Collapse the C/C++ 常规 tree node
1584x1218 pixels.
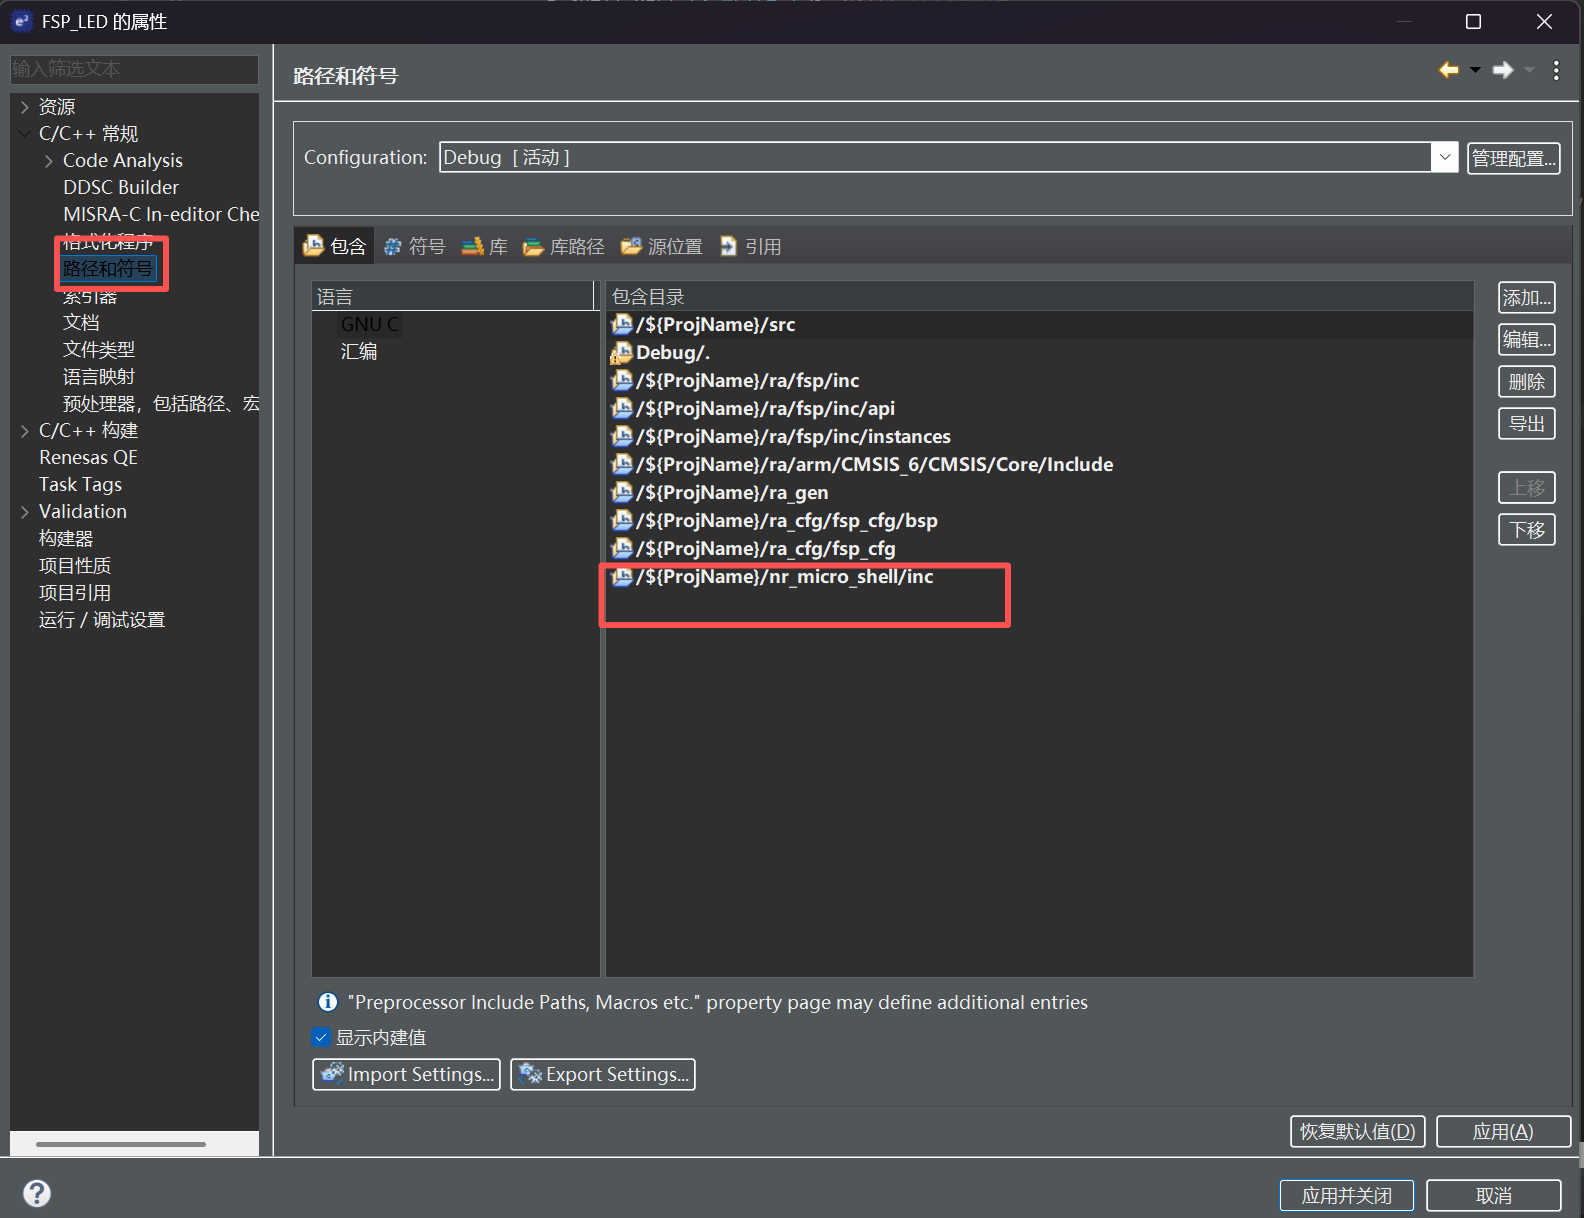click(x=25, y=134)
